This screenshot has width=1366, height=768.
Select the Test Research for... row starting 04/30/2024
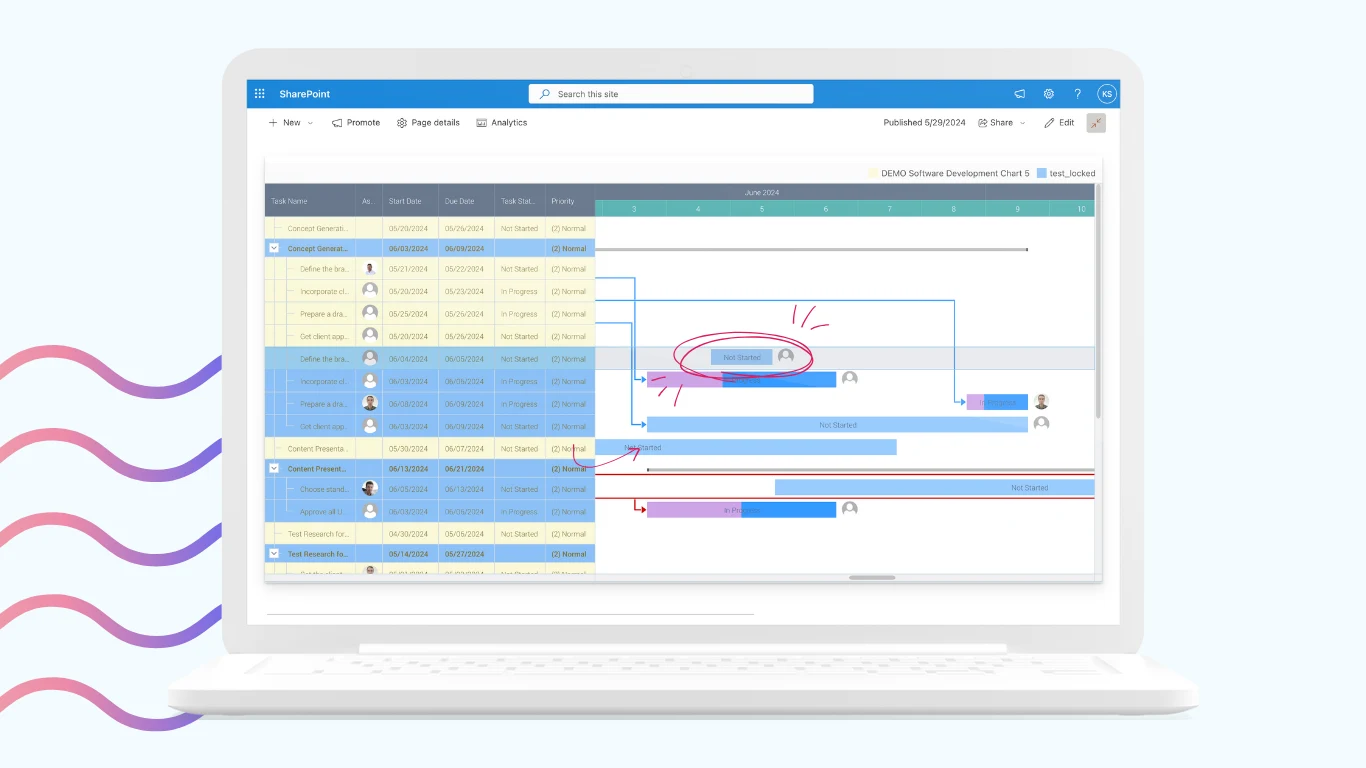tap(430, 534)
